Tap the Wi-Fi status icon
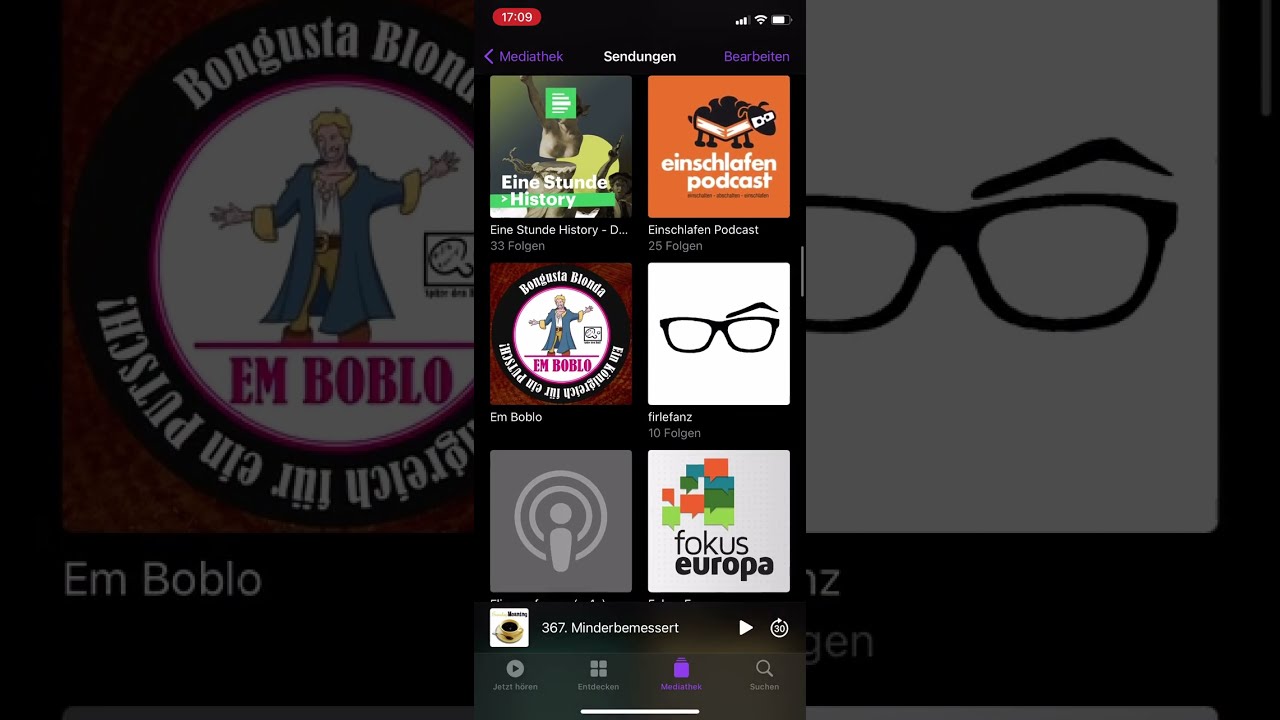 (760, 20)
